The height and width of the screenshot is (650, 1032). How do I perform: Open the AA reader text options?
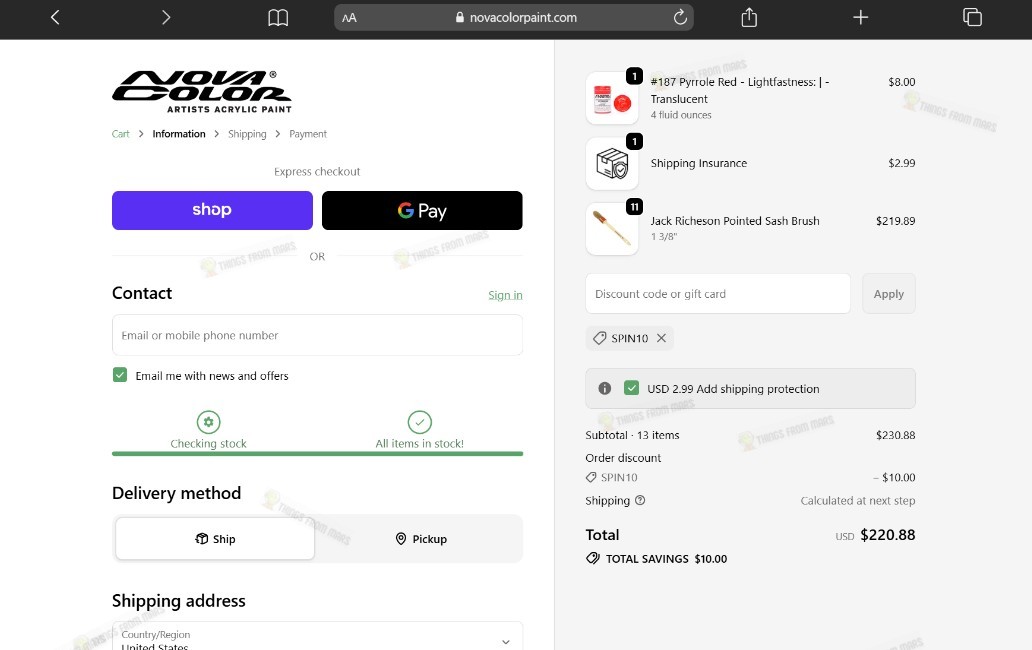(349, 18)
